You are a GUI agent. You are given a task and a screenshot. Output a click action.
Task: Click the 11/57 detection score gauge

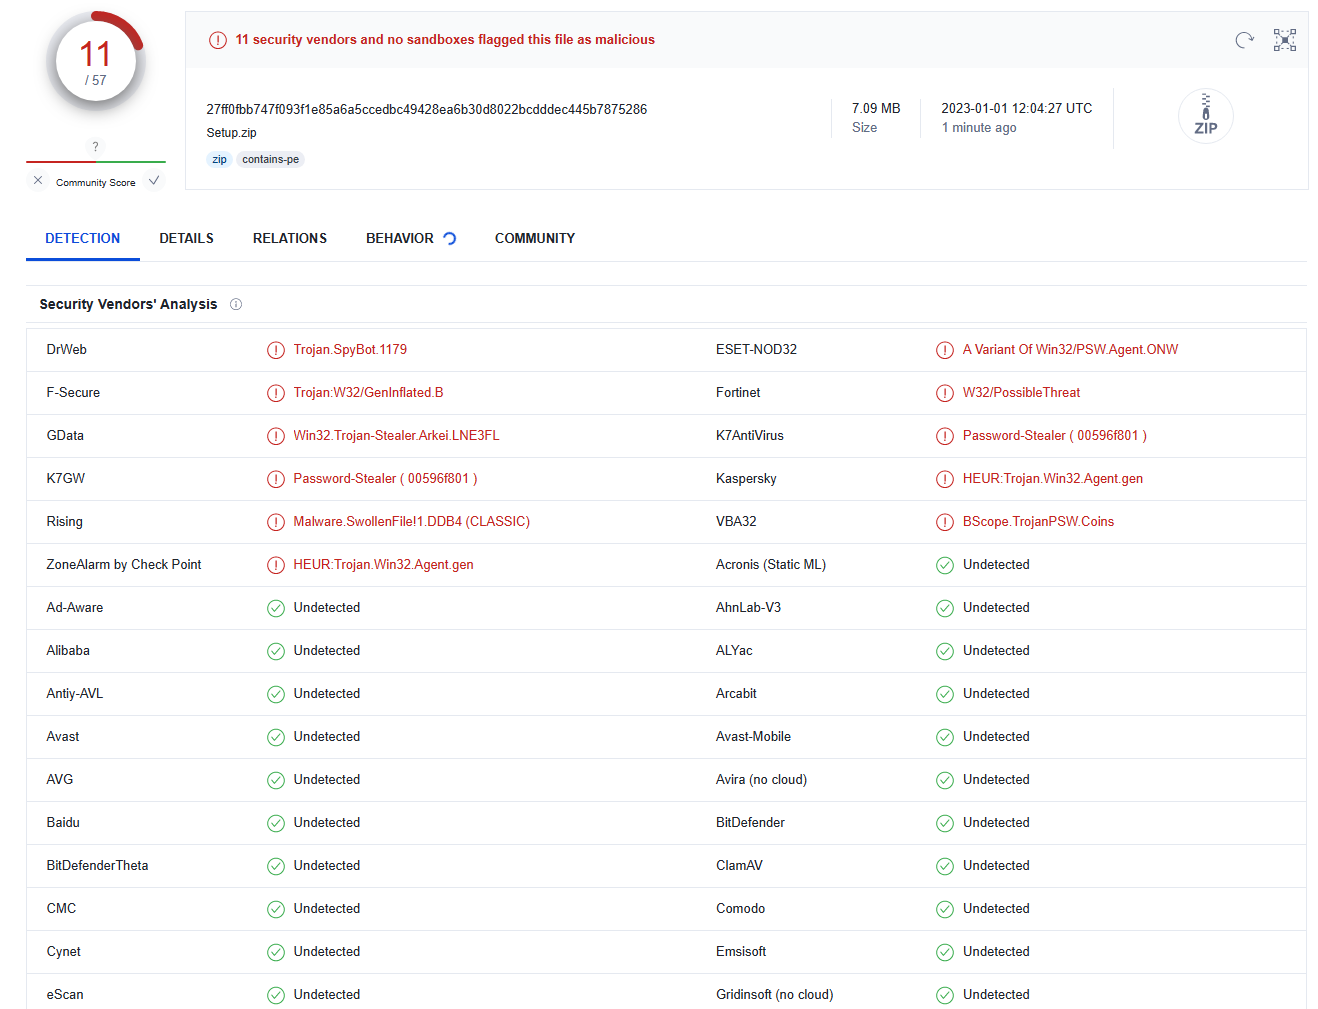pyautogui.click(x=95, y=62)
